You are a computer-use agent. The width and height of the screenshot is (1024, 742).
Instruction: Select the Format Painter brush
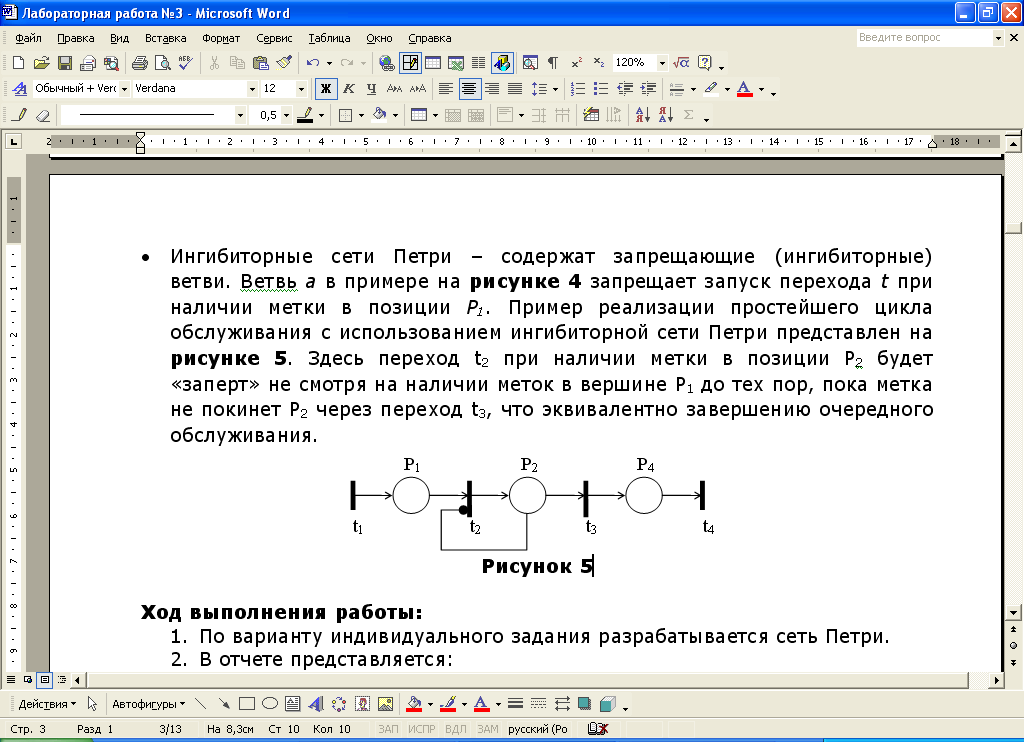pos(284,63)
